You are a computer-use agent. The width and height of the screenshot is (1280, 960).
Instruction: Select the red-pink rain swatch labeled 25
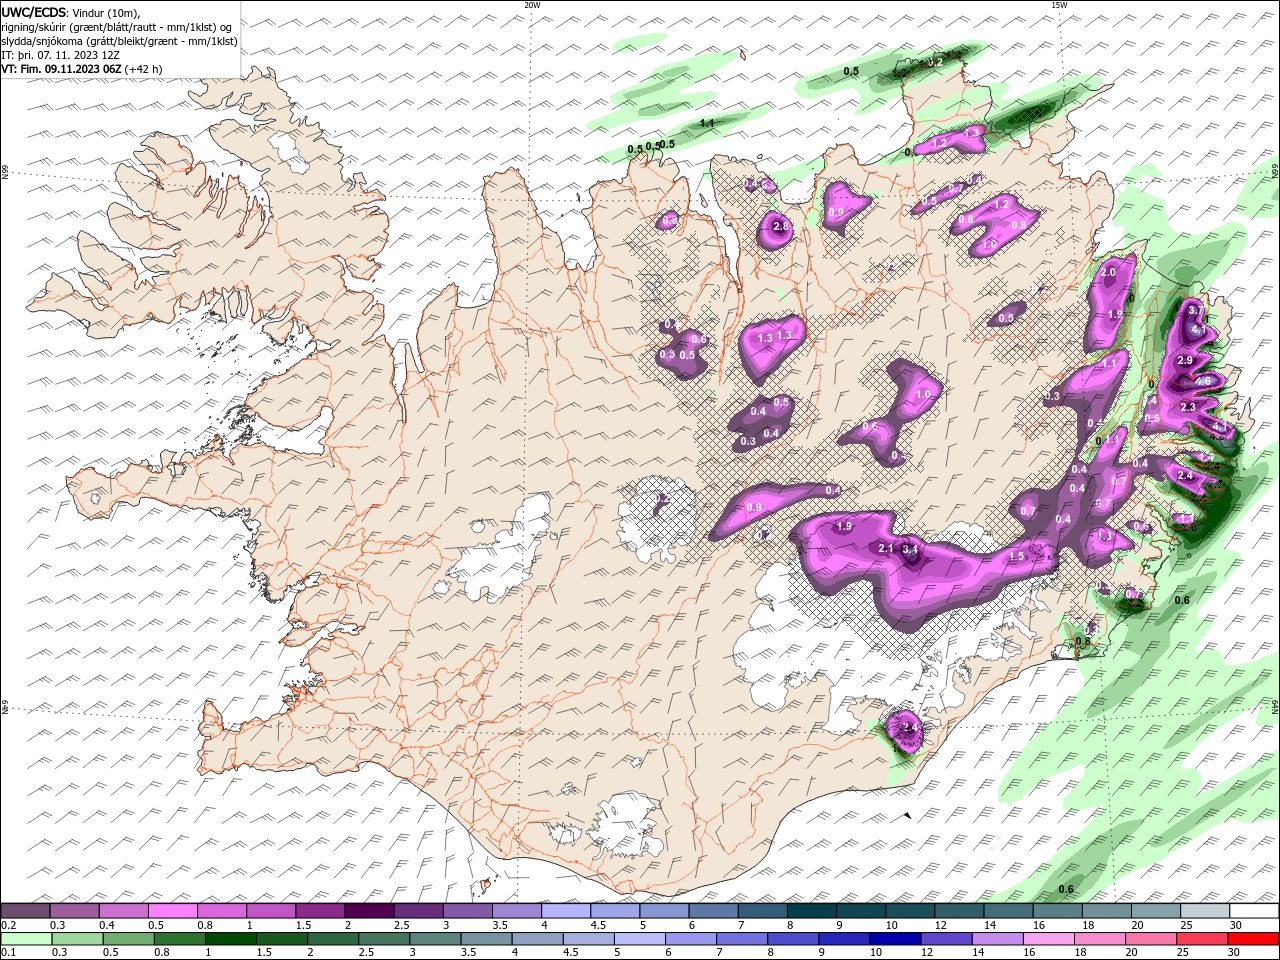point(1202,939)
